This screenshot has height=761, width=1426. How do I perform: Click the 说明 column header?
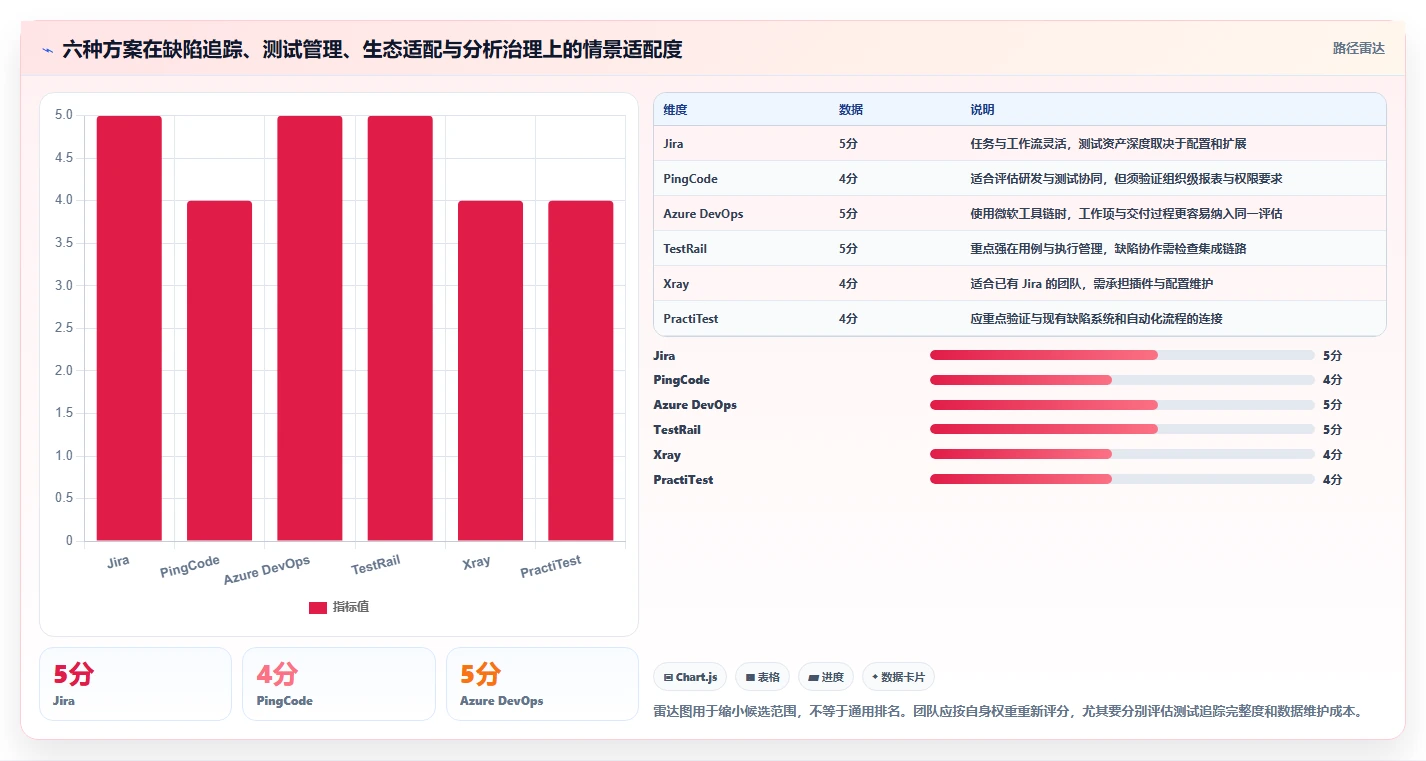[982, 110]
